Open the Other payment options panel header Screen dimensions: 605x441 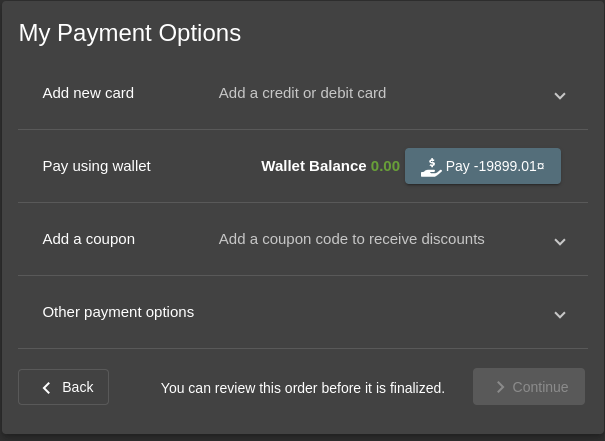coord(303,312)
